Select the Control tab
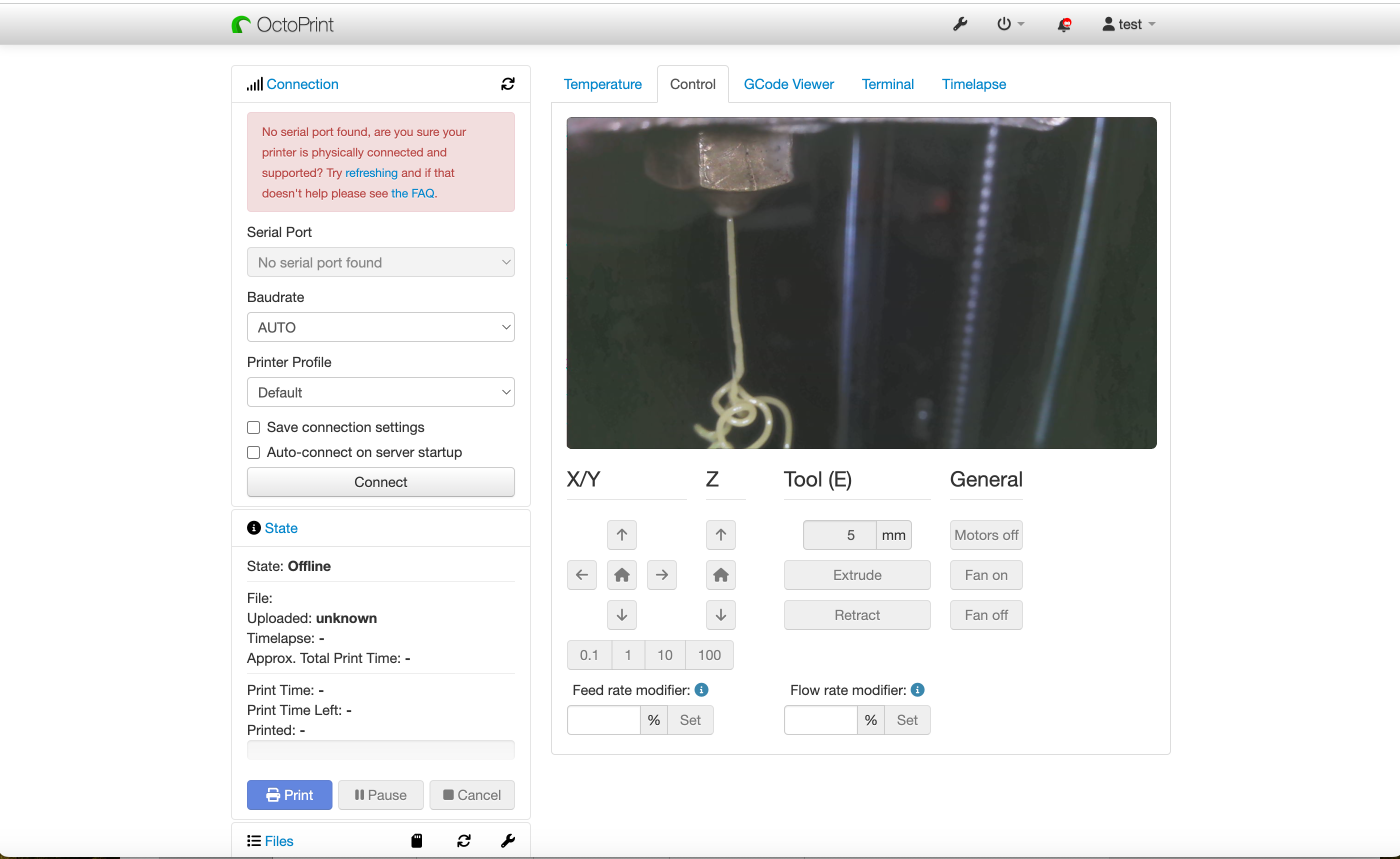1400x859 pixels. [x=693, y=84]
